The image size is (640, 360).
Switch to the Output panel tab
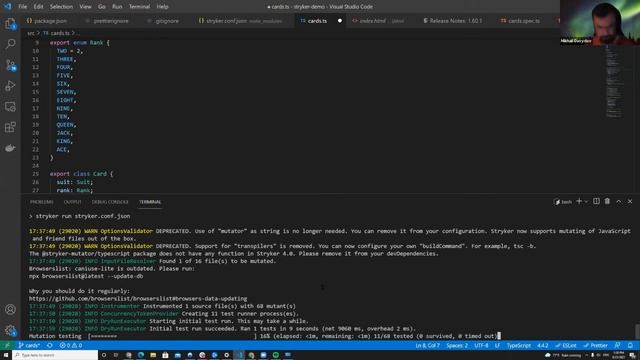(x=73, y=202)
